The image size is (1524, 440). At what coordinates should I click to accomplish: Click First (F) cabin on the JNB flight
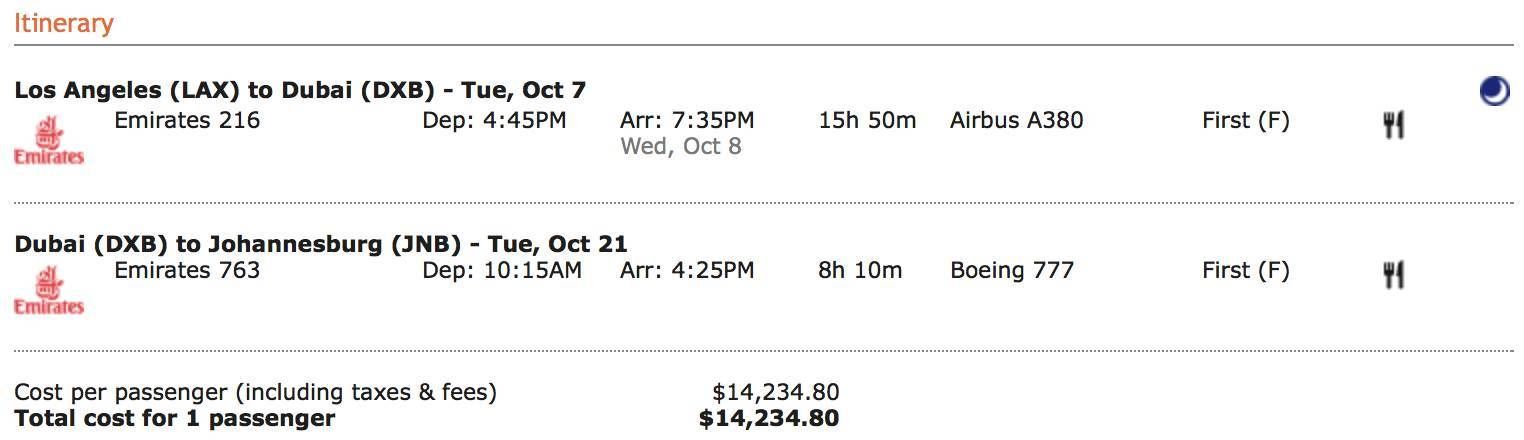[x=1246, y=270]
